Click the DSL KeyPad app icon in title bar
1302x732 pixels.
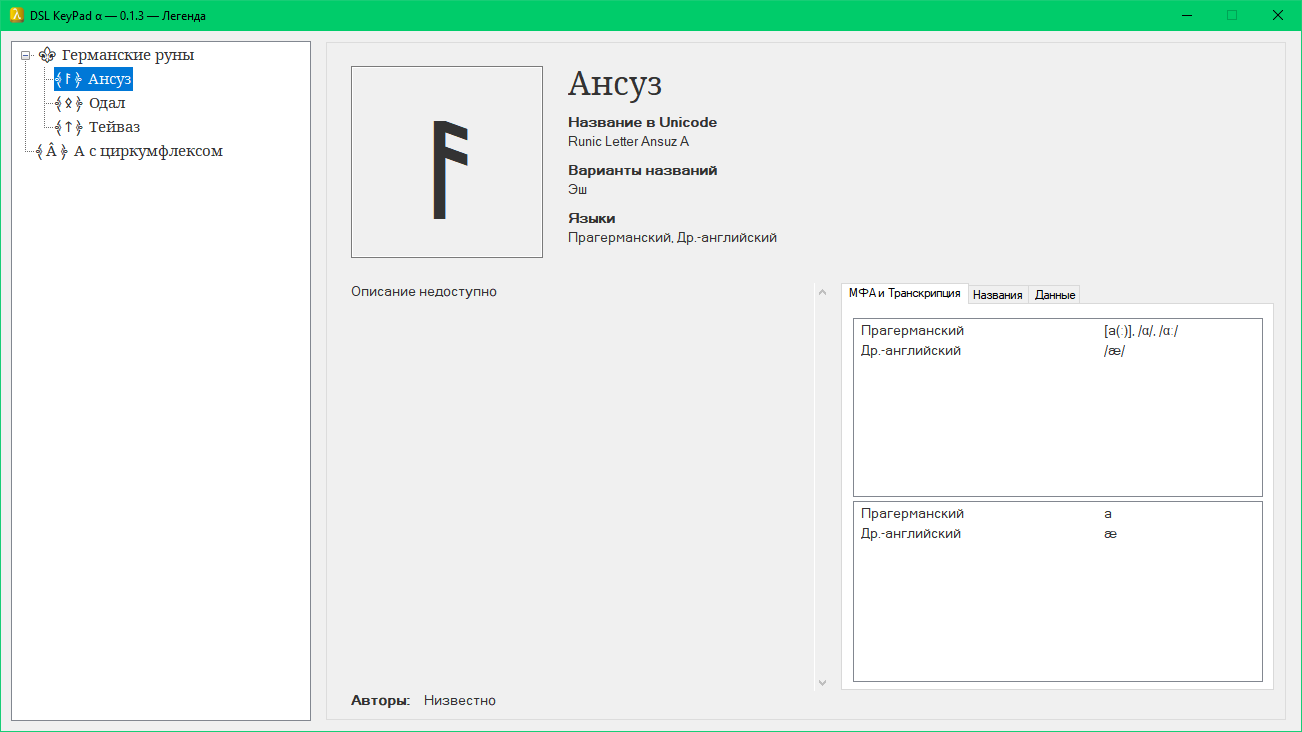[15, 15]
